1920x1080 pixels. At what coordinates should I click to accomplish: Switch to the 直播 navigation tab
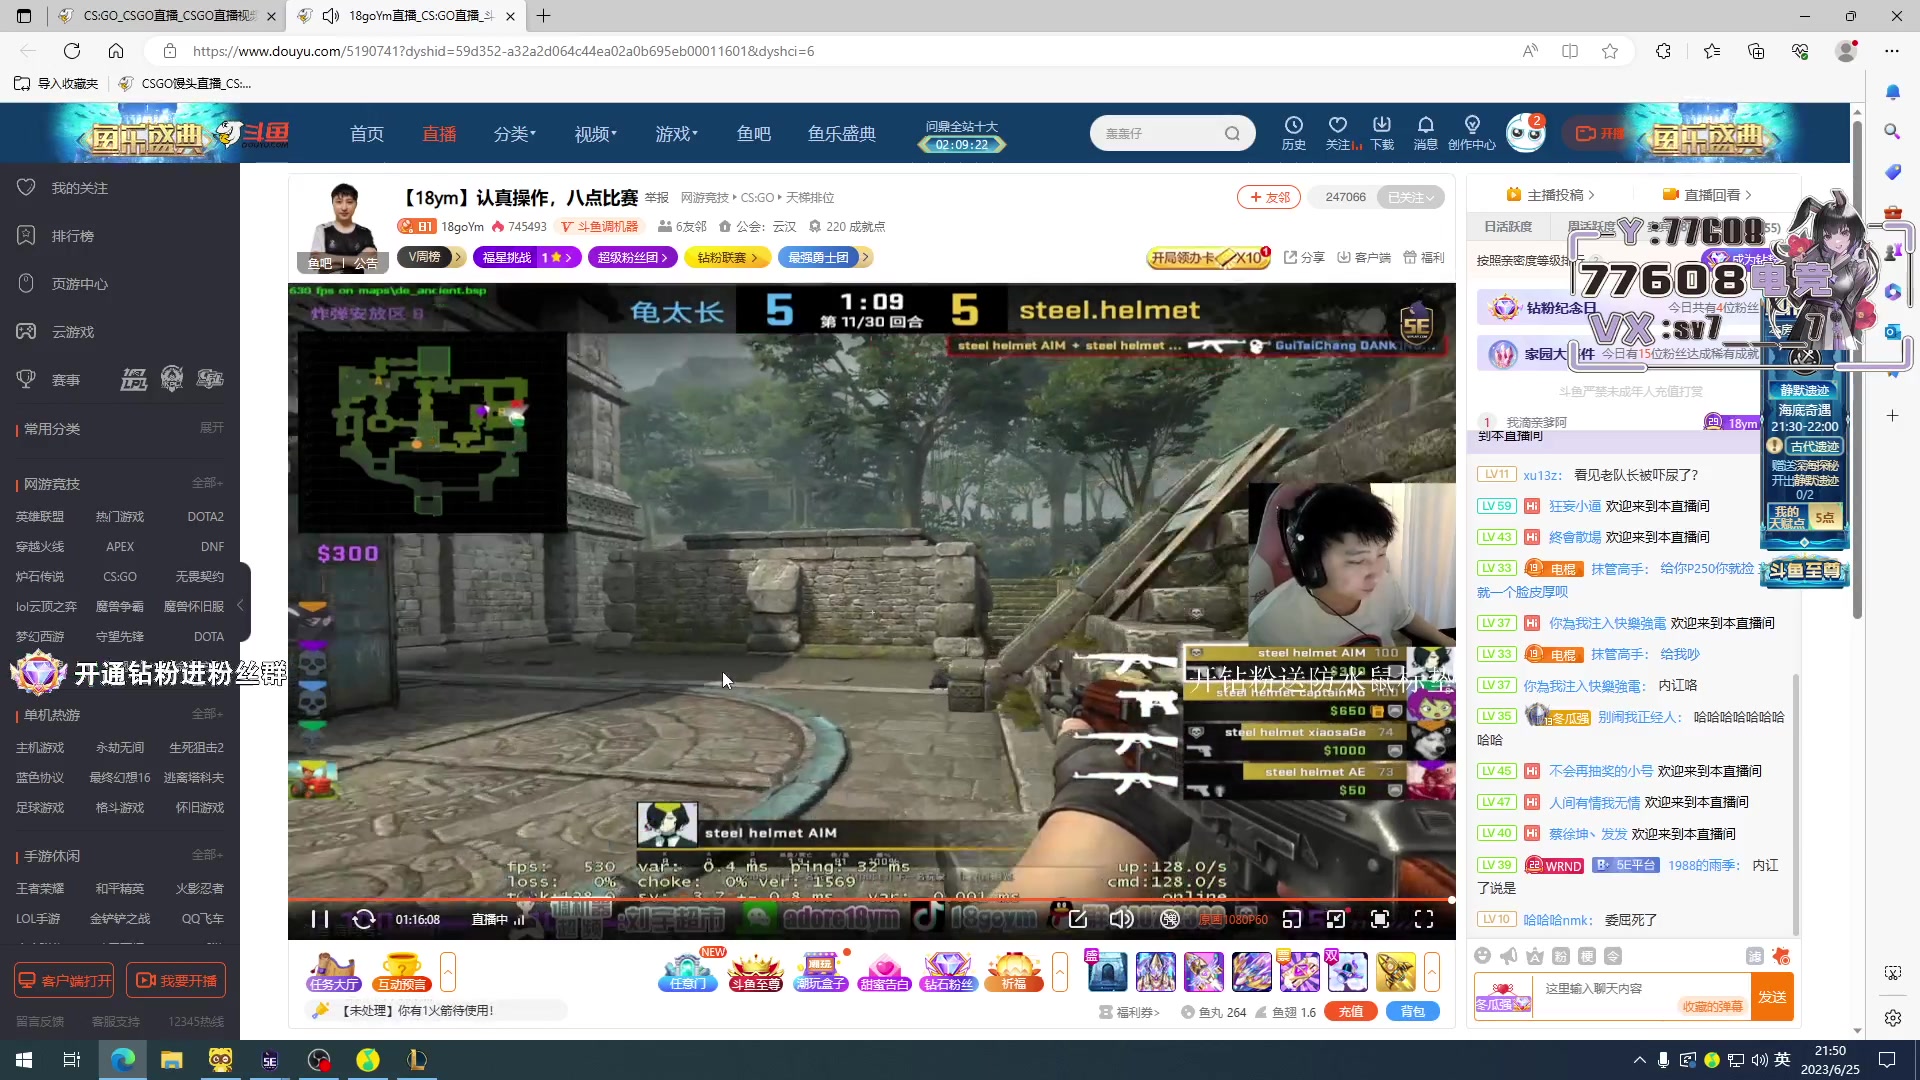click(439, 133)
